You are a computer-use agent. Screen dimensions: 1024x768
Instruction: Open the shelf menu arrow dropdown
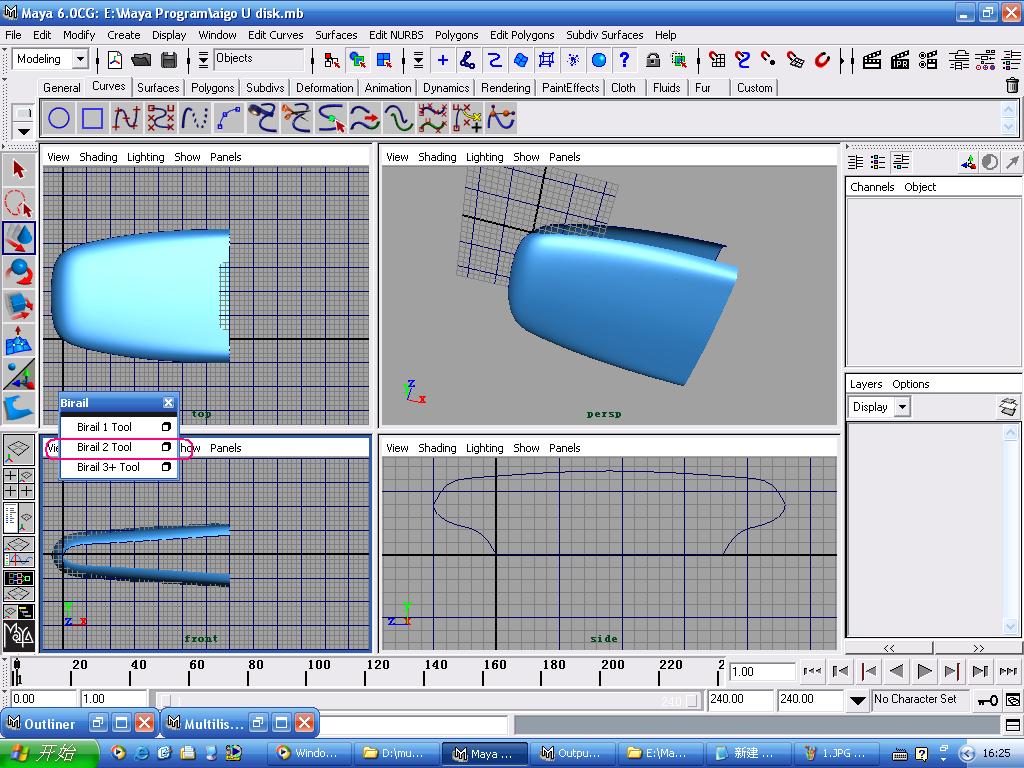pyautogui.click(x=24, y=131)
